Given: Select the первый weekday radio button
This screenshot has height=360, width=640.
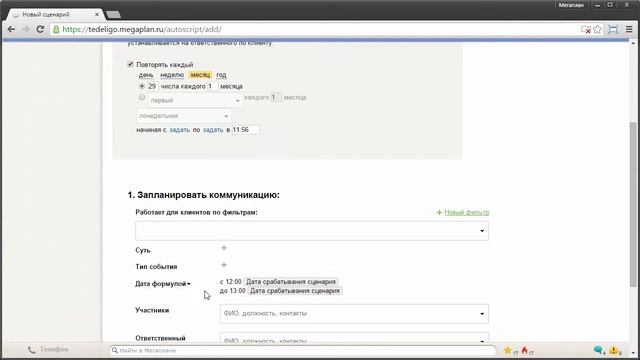Looking at the screenshot, I should [142, 97].
